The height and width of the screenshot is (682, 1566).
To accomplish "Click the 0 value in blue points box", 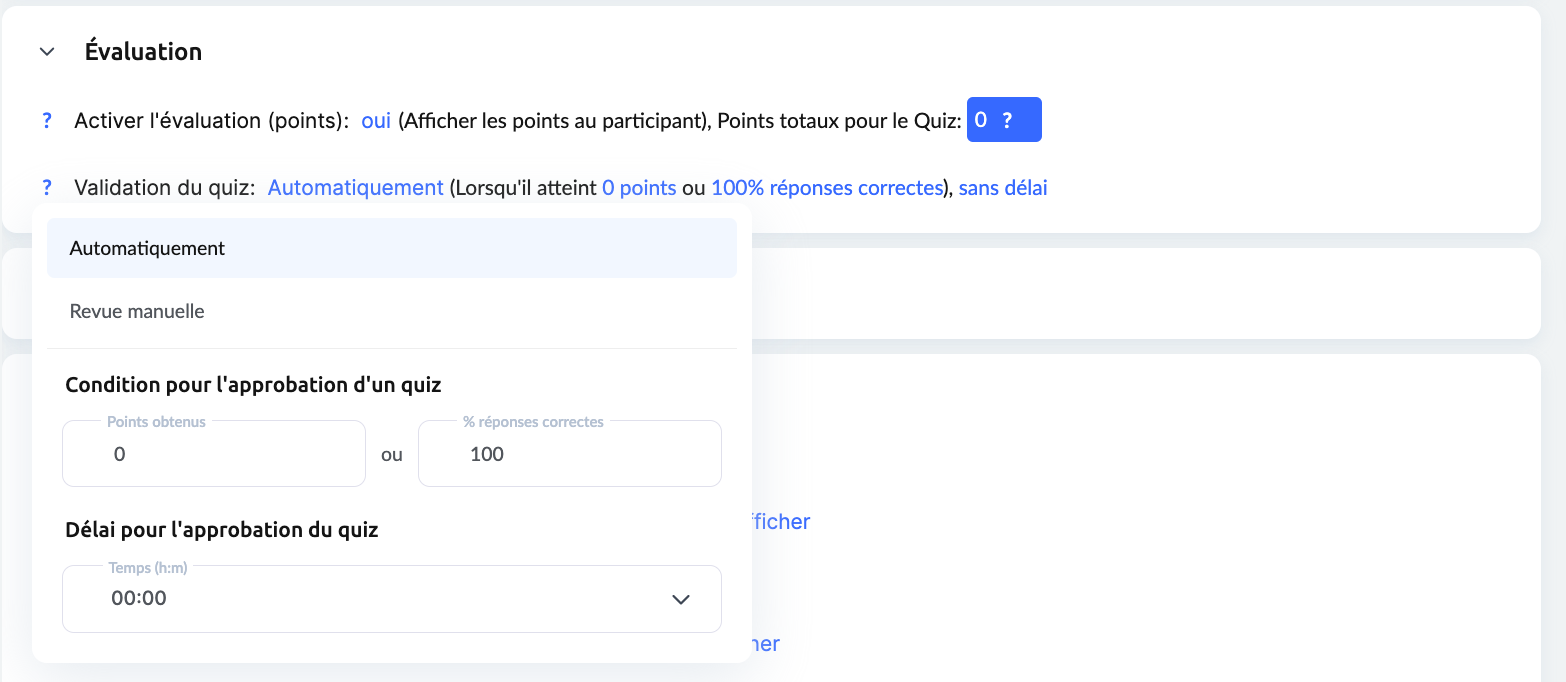I will coord(981,120).
